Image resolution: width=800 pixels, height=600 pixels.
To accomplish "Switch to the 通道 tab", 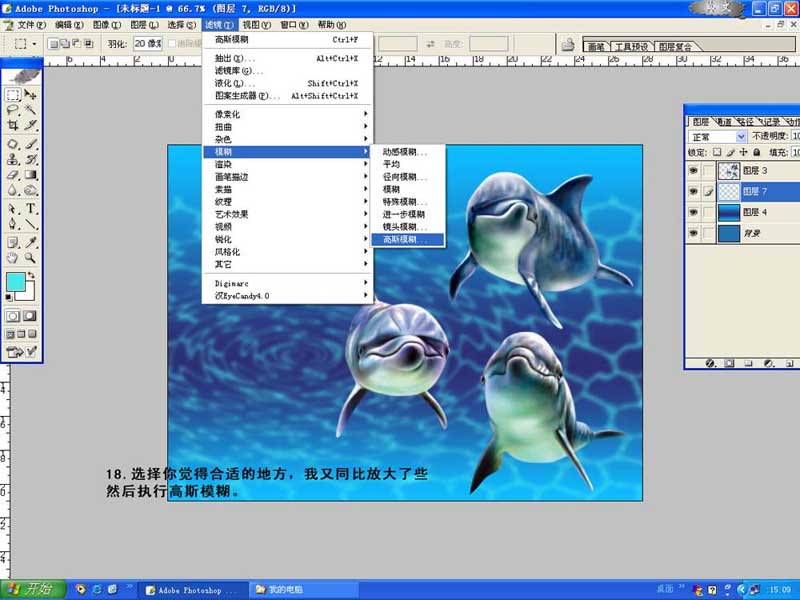I will [x=723, y=122].
